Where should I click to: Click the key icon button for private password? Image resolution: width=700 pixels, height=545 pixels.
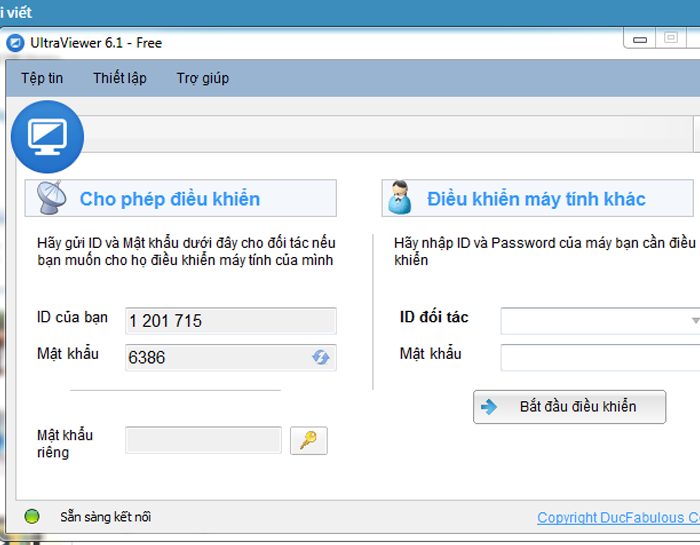click(308, 441)
